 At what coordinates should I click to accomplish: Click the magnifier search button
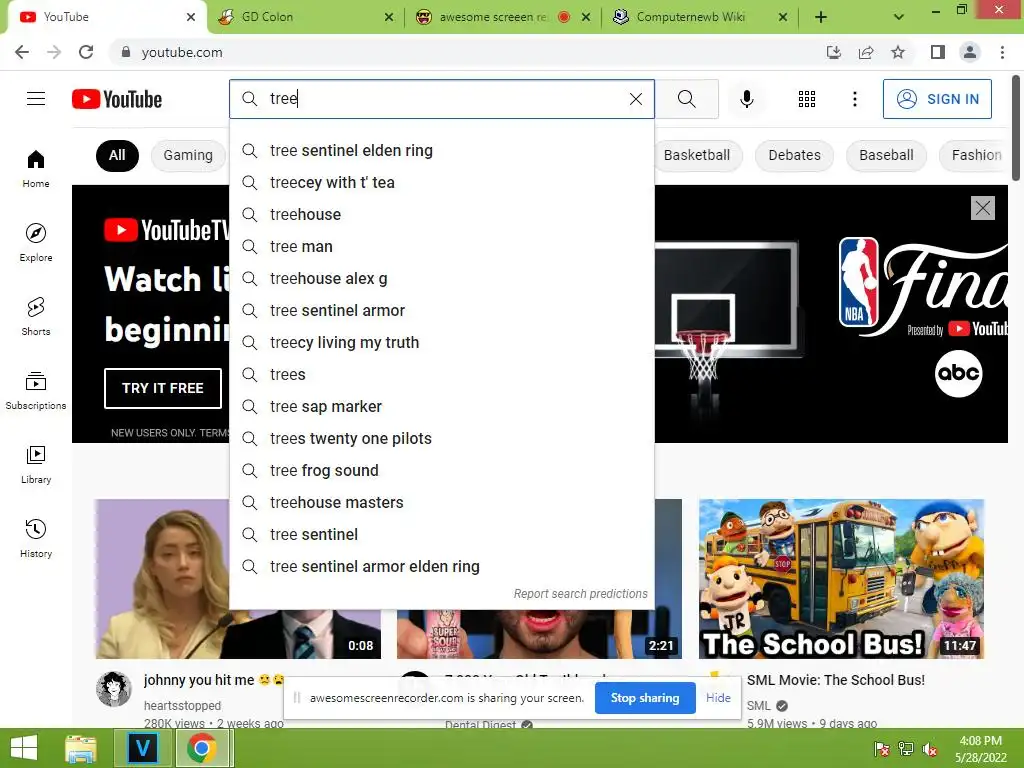click(x=686, y=99)
